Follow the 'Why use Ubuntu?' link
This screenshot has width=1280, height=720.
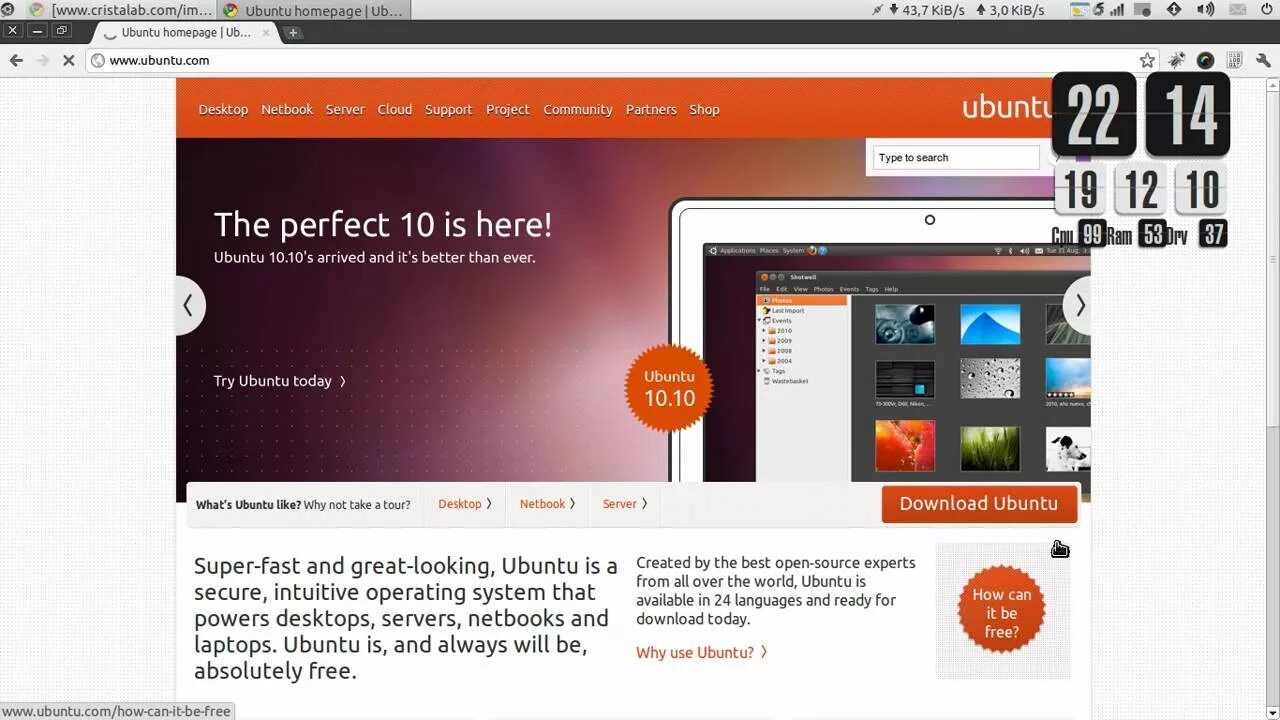coord(702,652)
